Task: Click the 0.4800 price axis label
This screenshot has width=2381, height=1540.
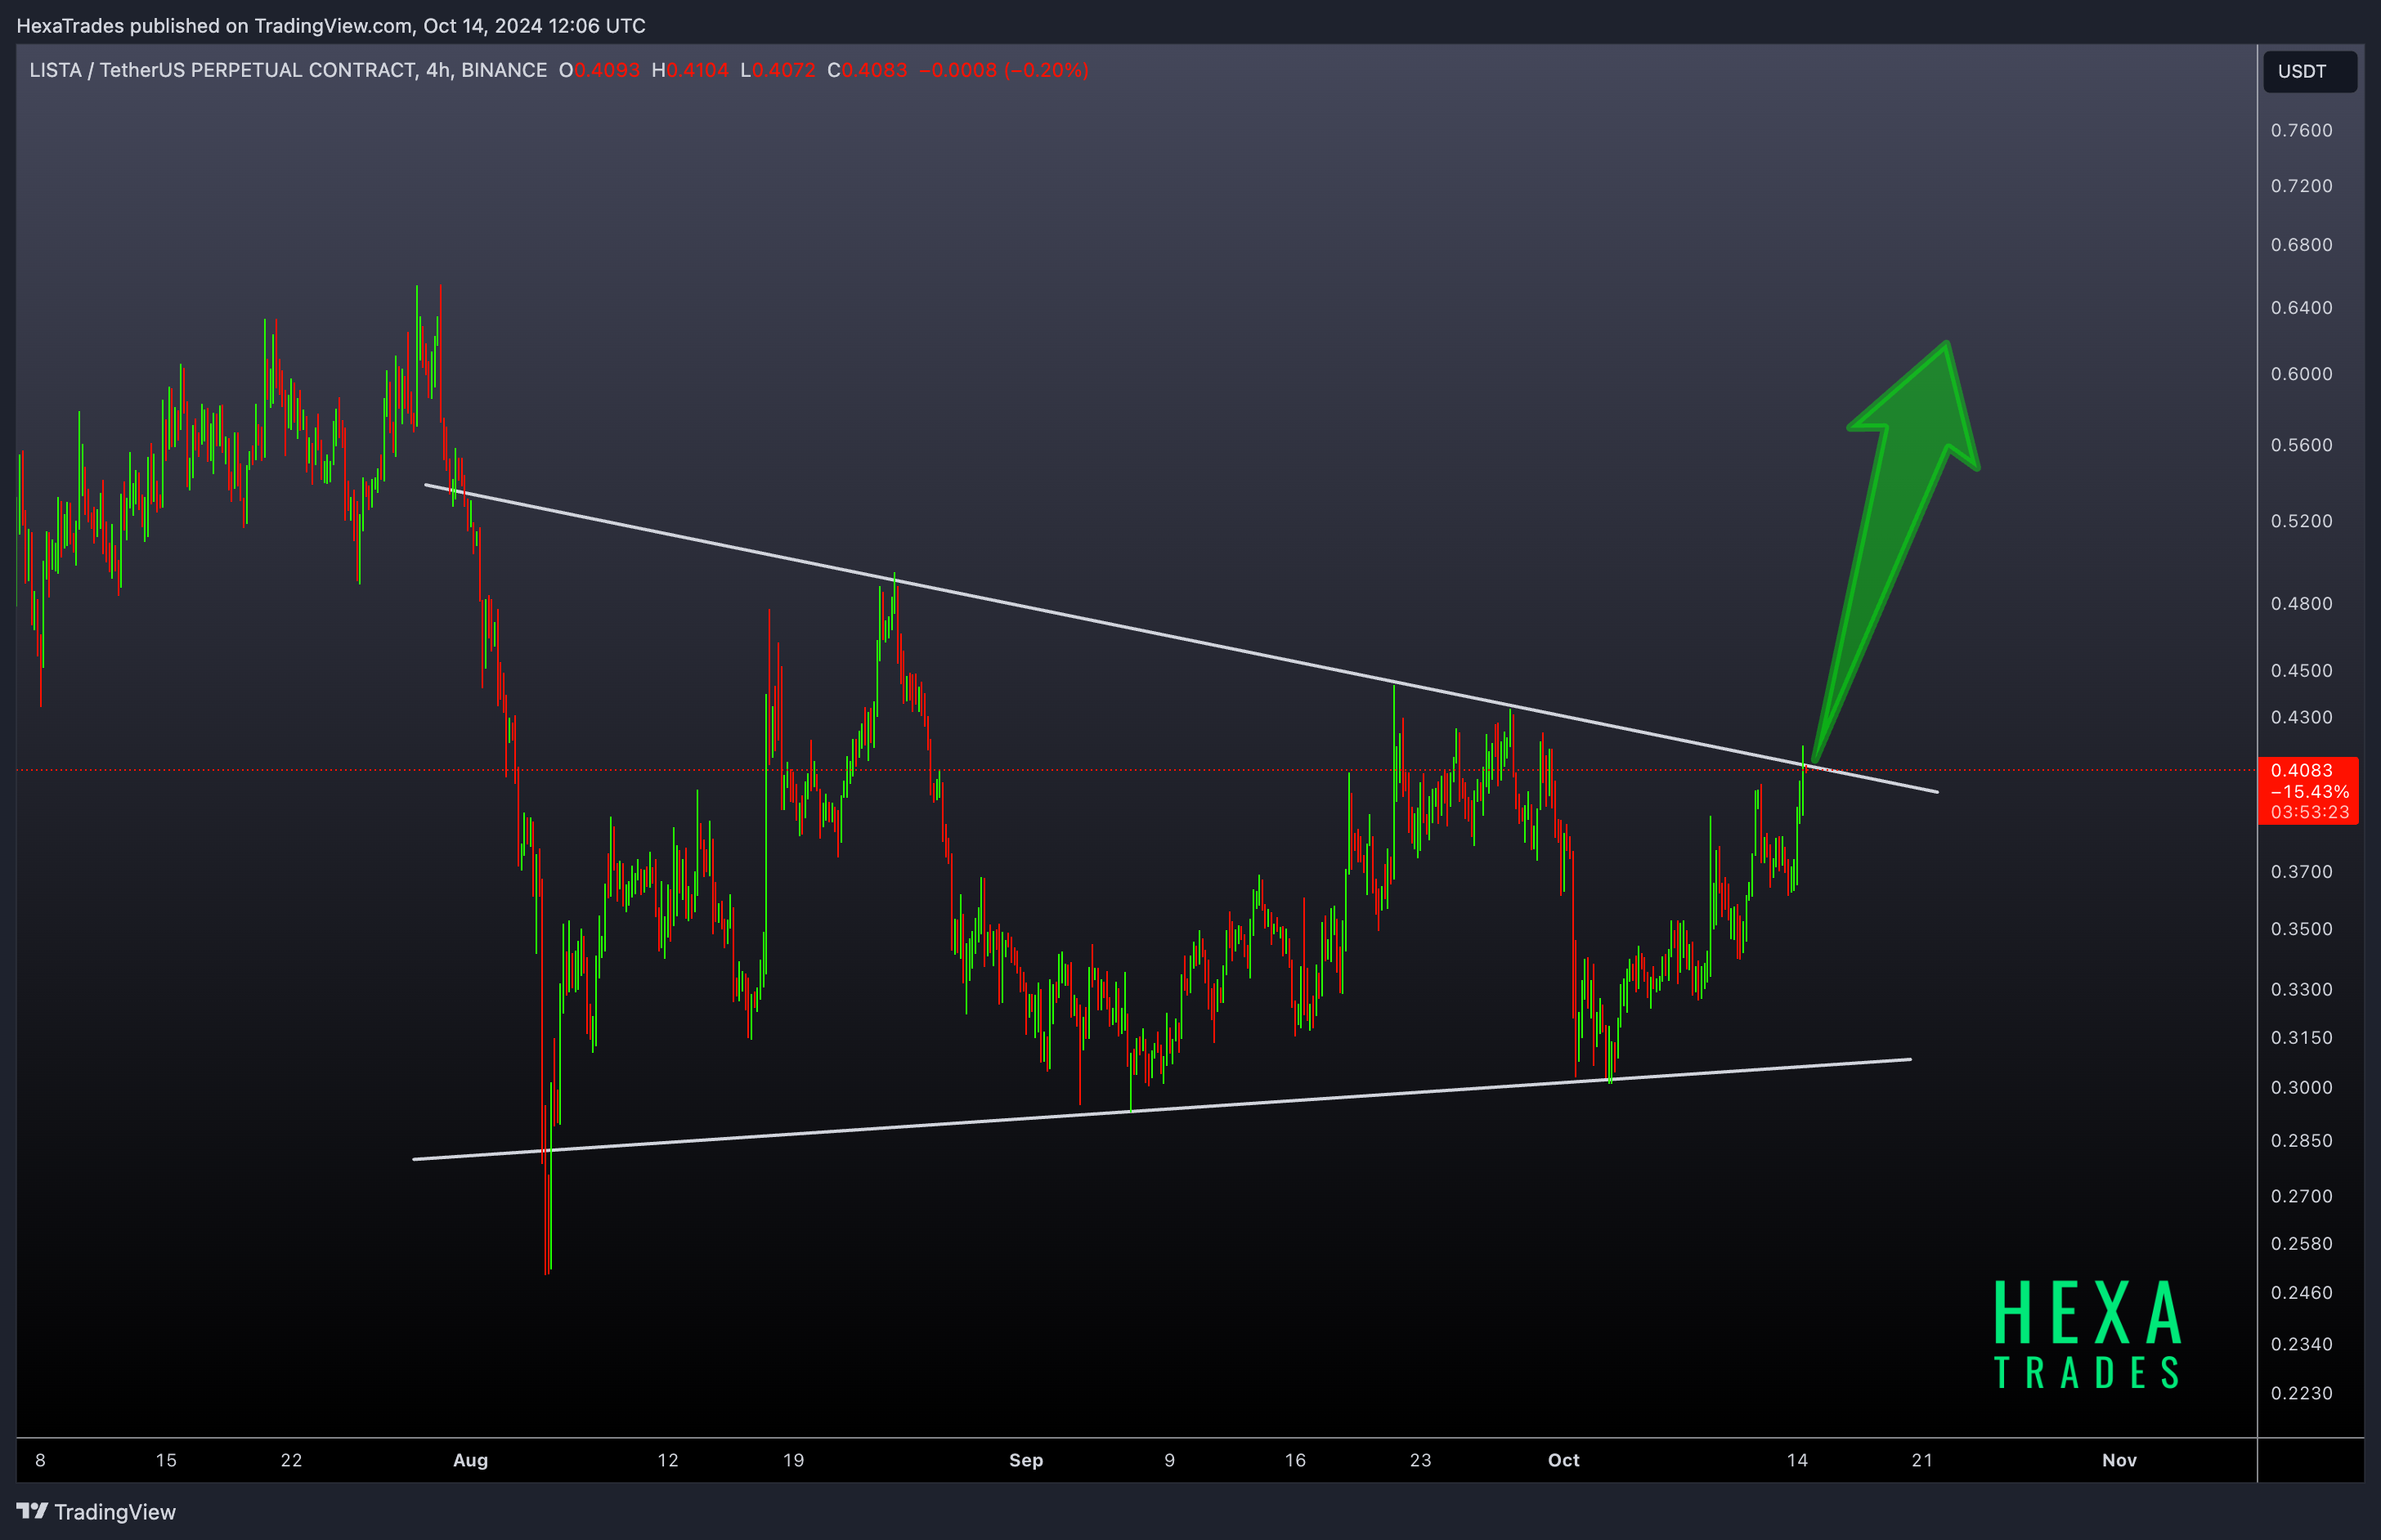Action: (2301, 604)
